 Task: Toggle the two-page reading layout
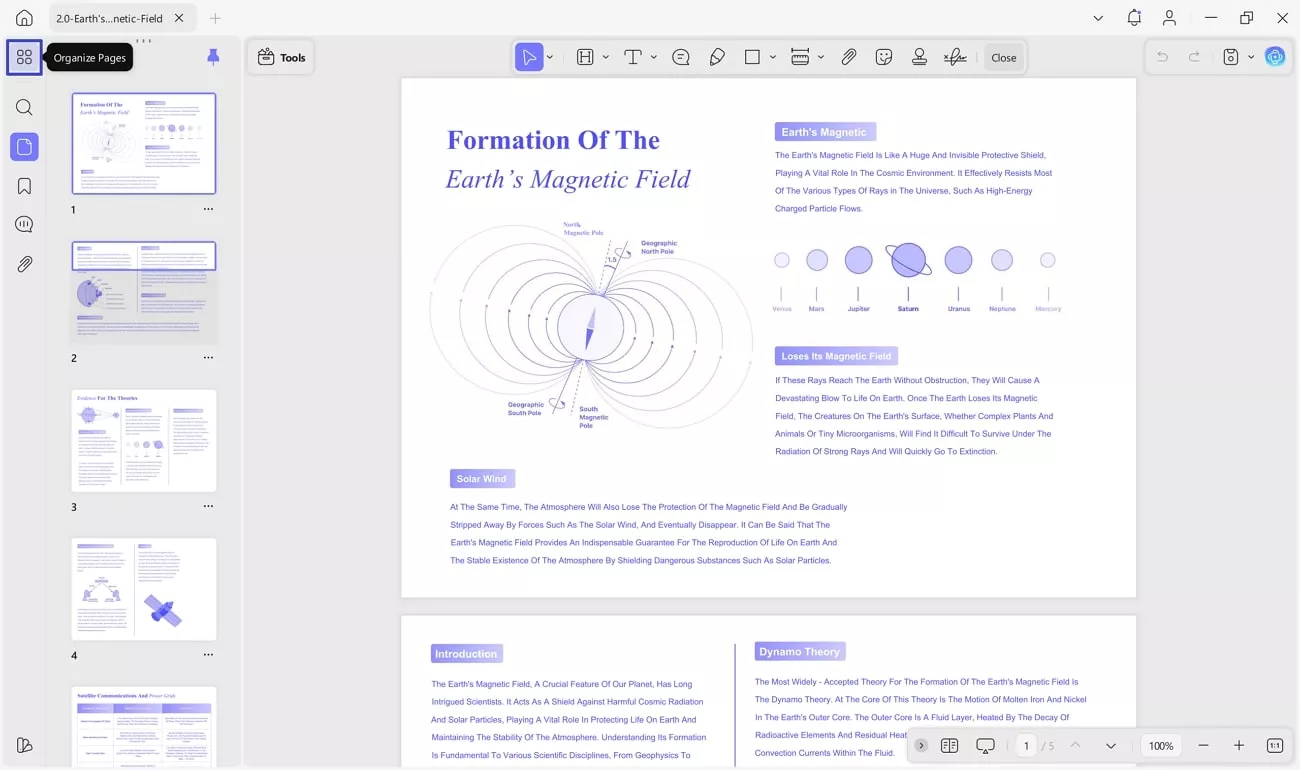click(x=949, y=746)
